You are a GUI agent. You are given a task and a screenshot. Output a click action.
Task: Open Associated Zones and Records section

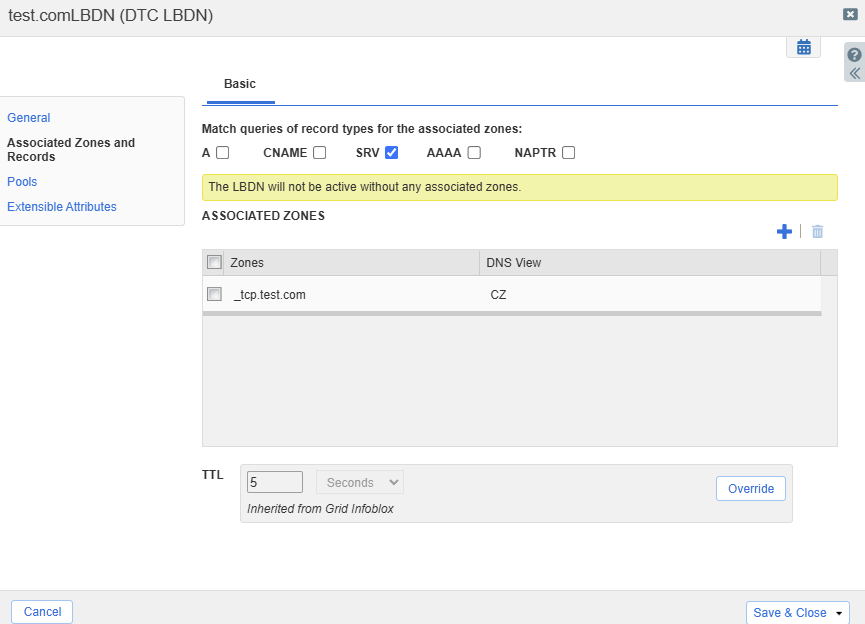[x=71, y=150]
